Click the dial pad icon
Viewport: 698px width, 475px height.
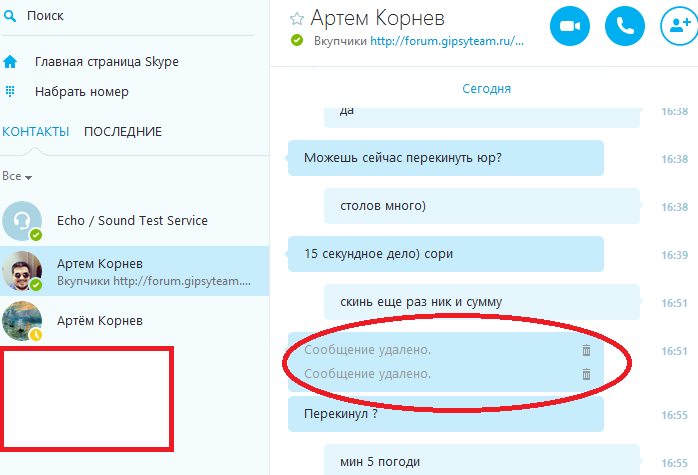tap(10, 91)
